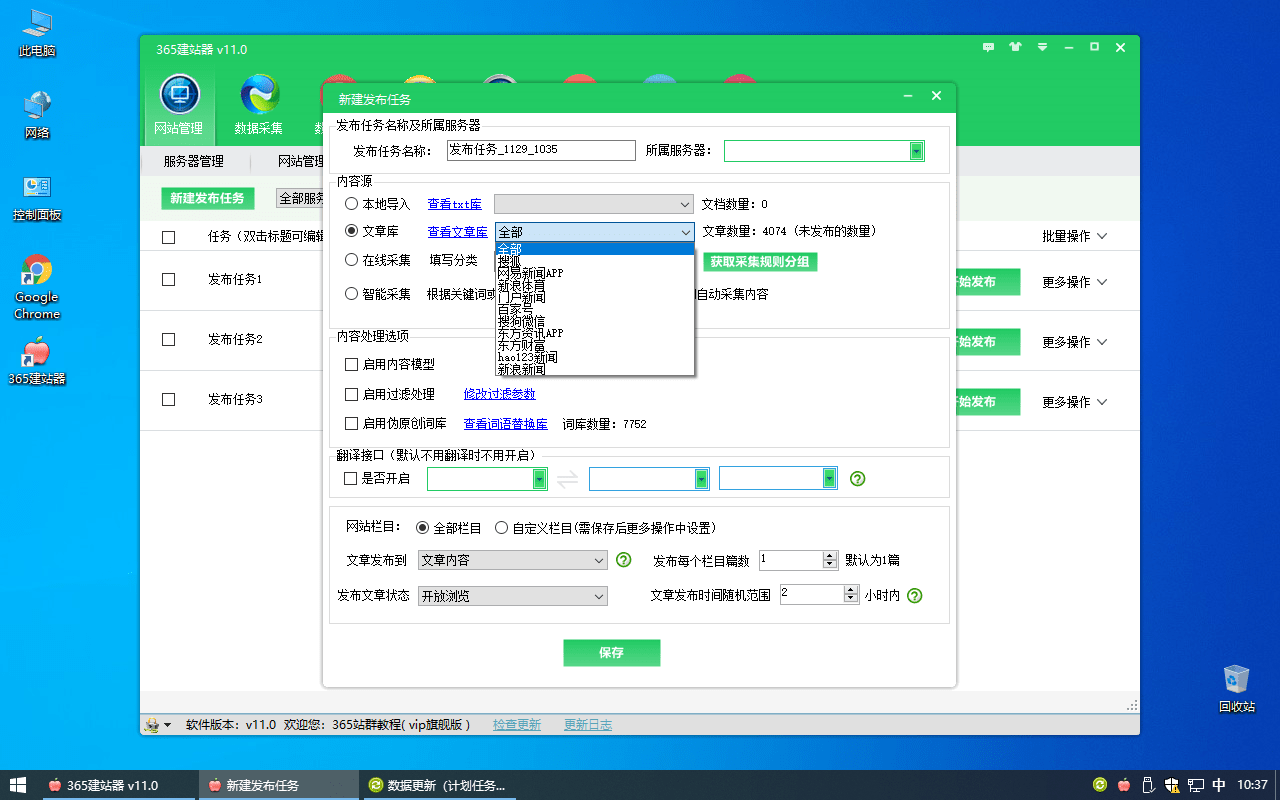The width and height of the screenshot is (1280, 800).
Task: Select the 智能采集 radio button
Action: (351, 294)
